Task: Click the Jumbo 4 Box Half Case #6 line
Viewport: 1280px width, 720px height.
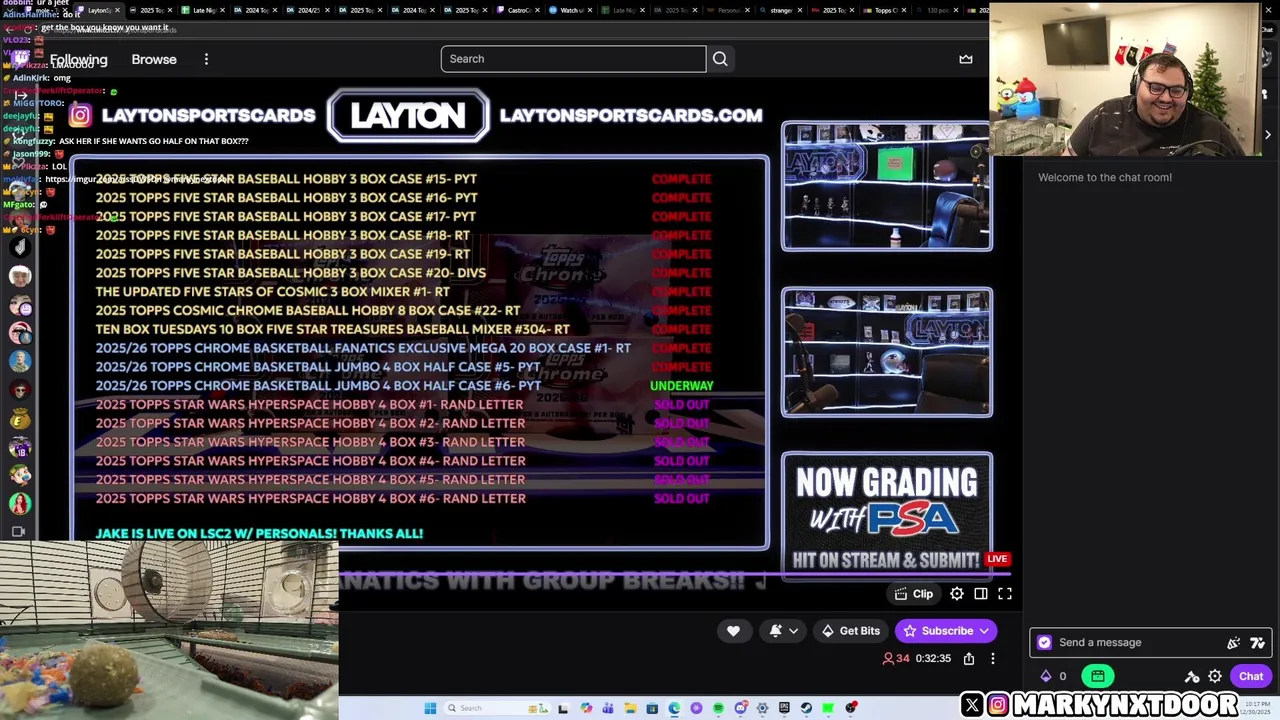Action: click(318, 386)
